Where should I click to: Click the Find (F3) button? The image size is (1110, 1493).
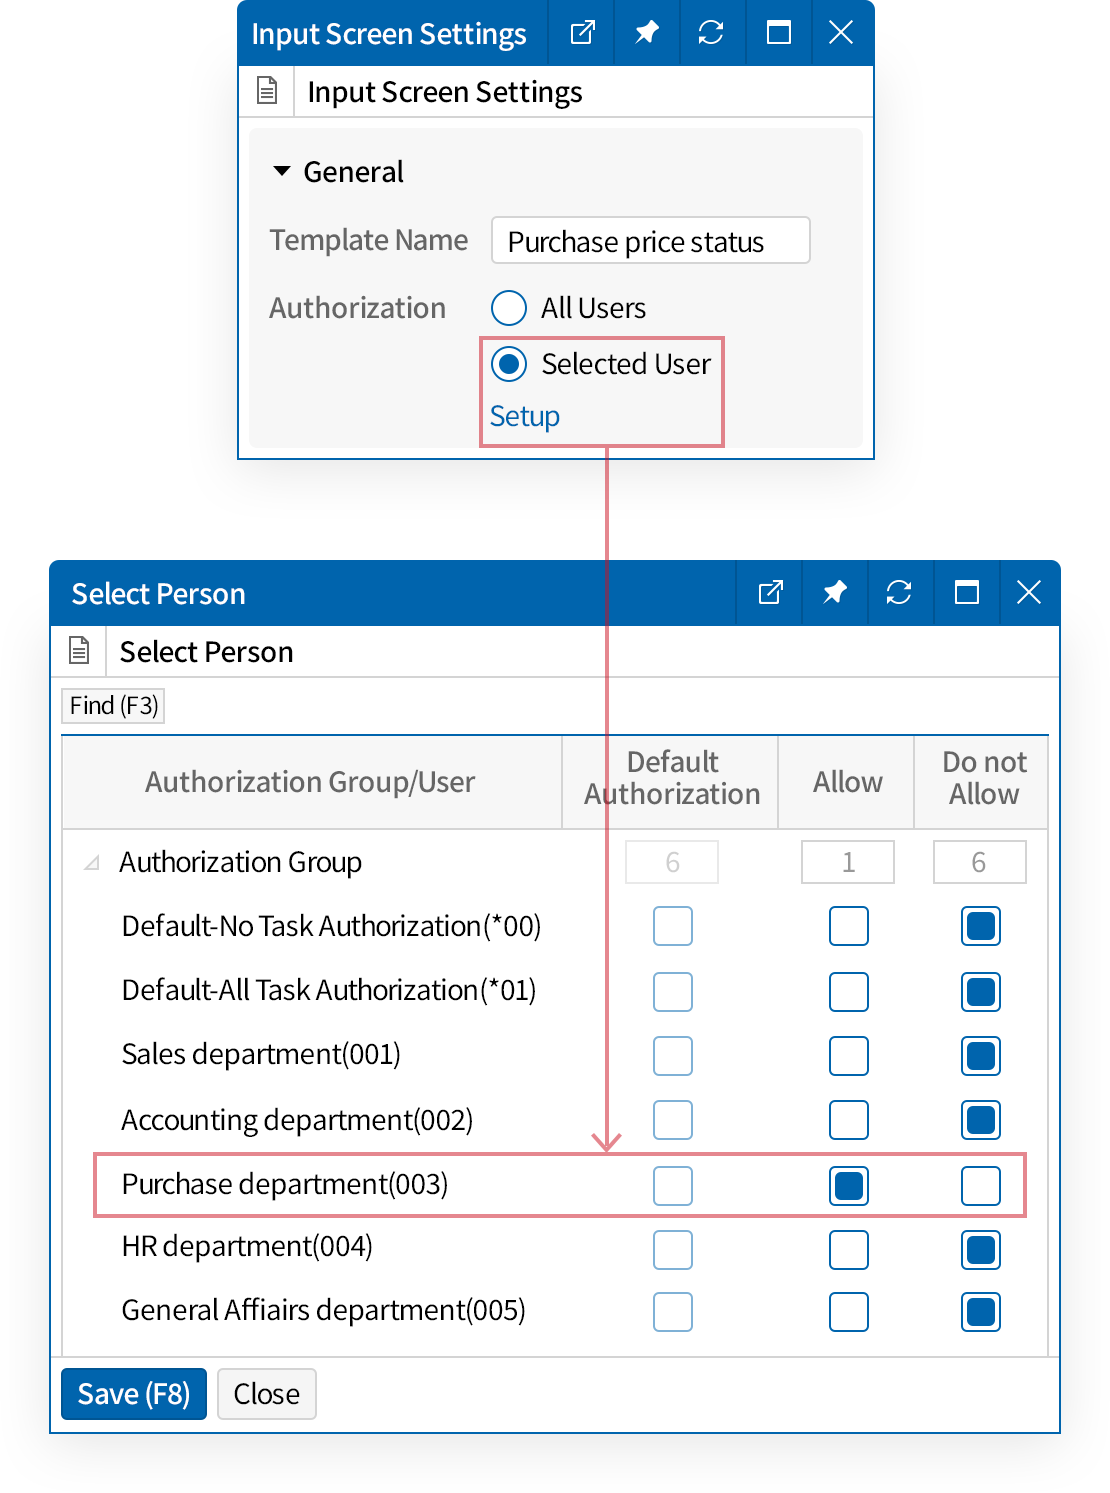point(113,706)
